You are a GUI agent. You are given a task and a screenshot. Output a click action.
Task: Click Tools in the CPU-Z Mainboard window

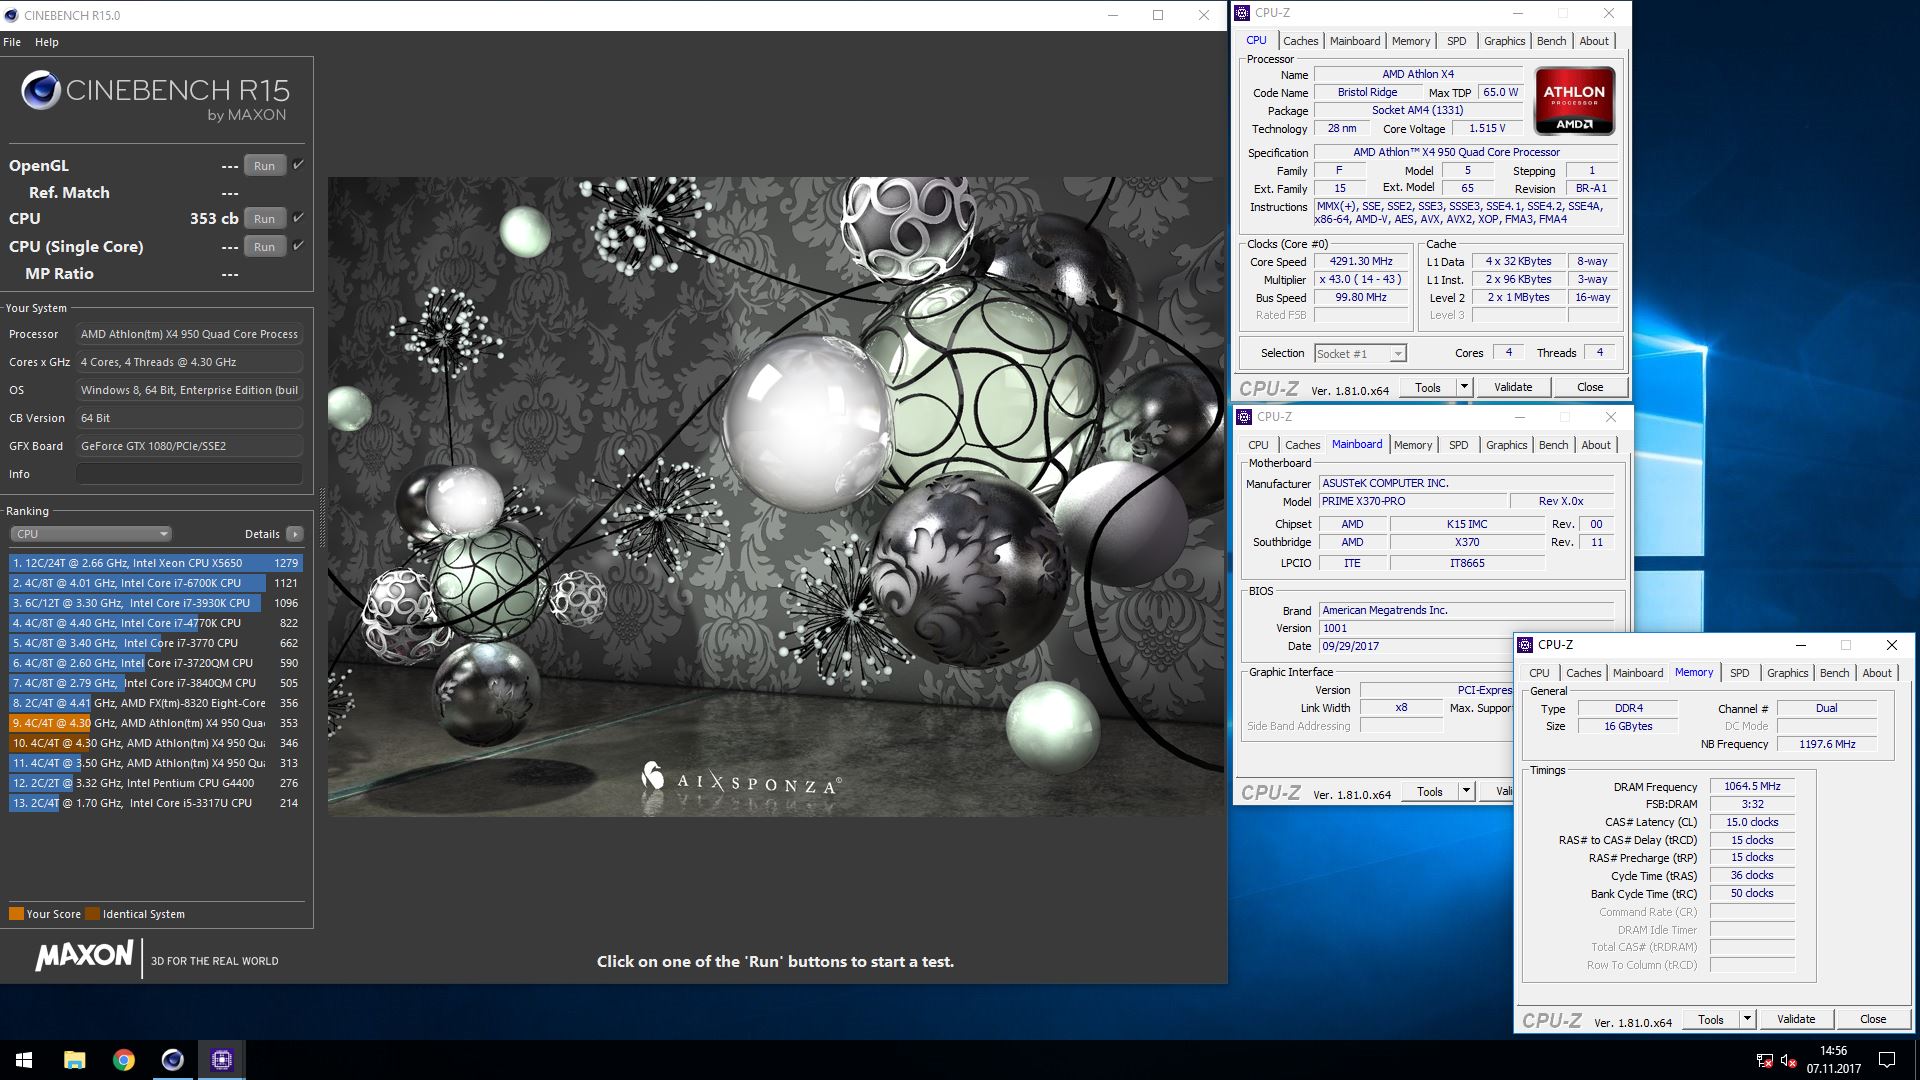coord(1429,791)
